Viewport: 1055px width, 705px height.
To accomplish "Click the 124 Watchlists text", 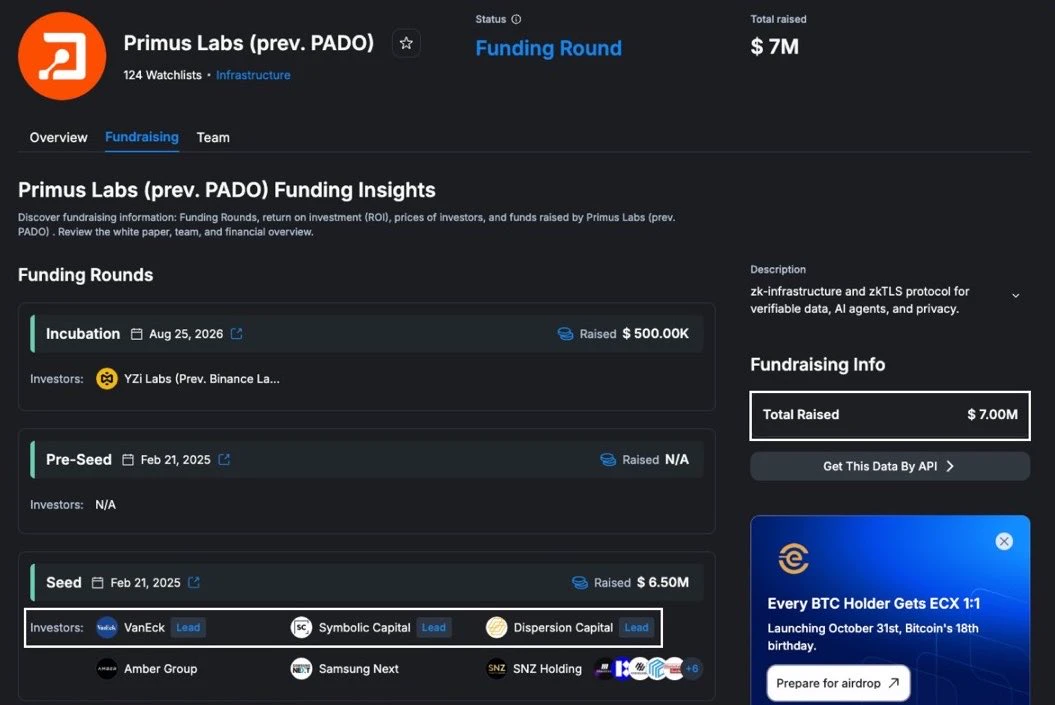I will coord(162,75).
